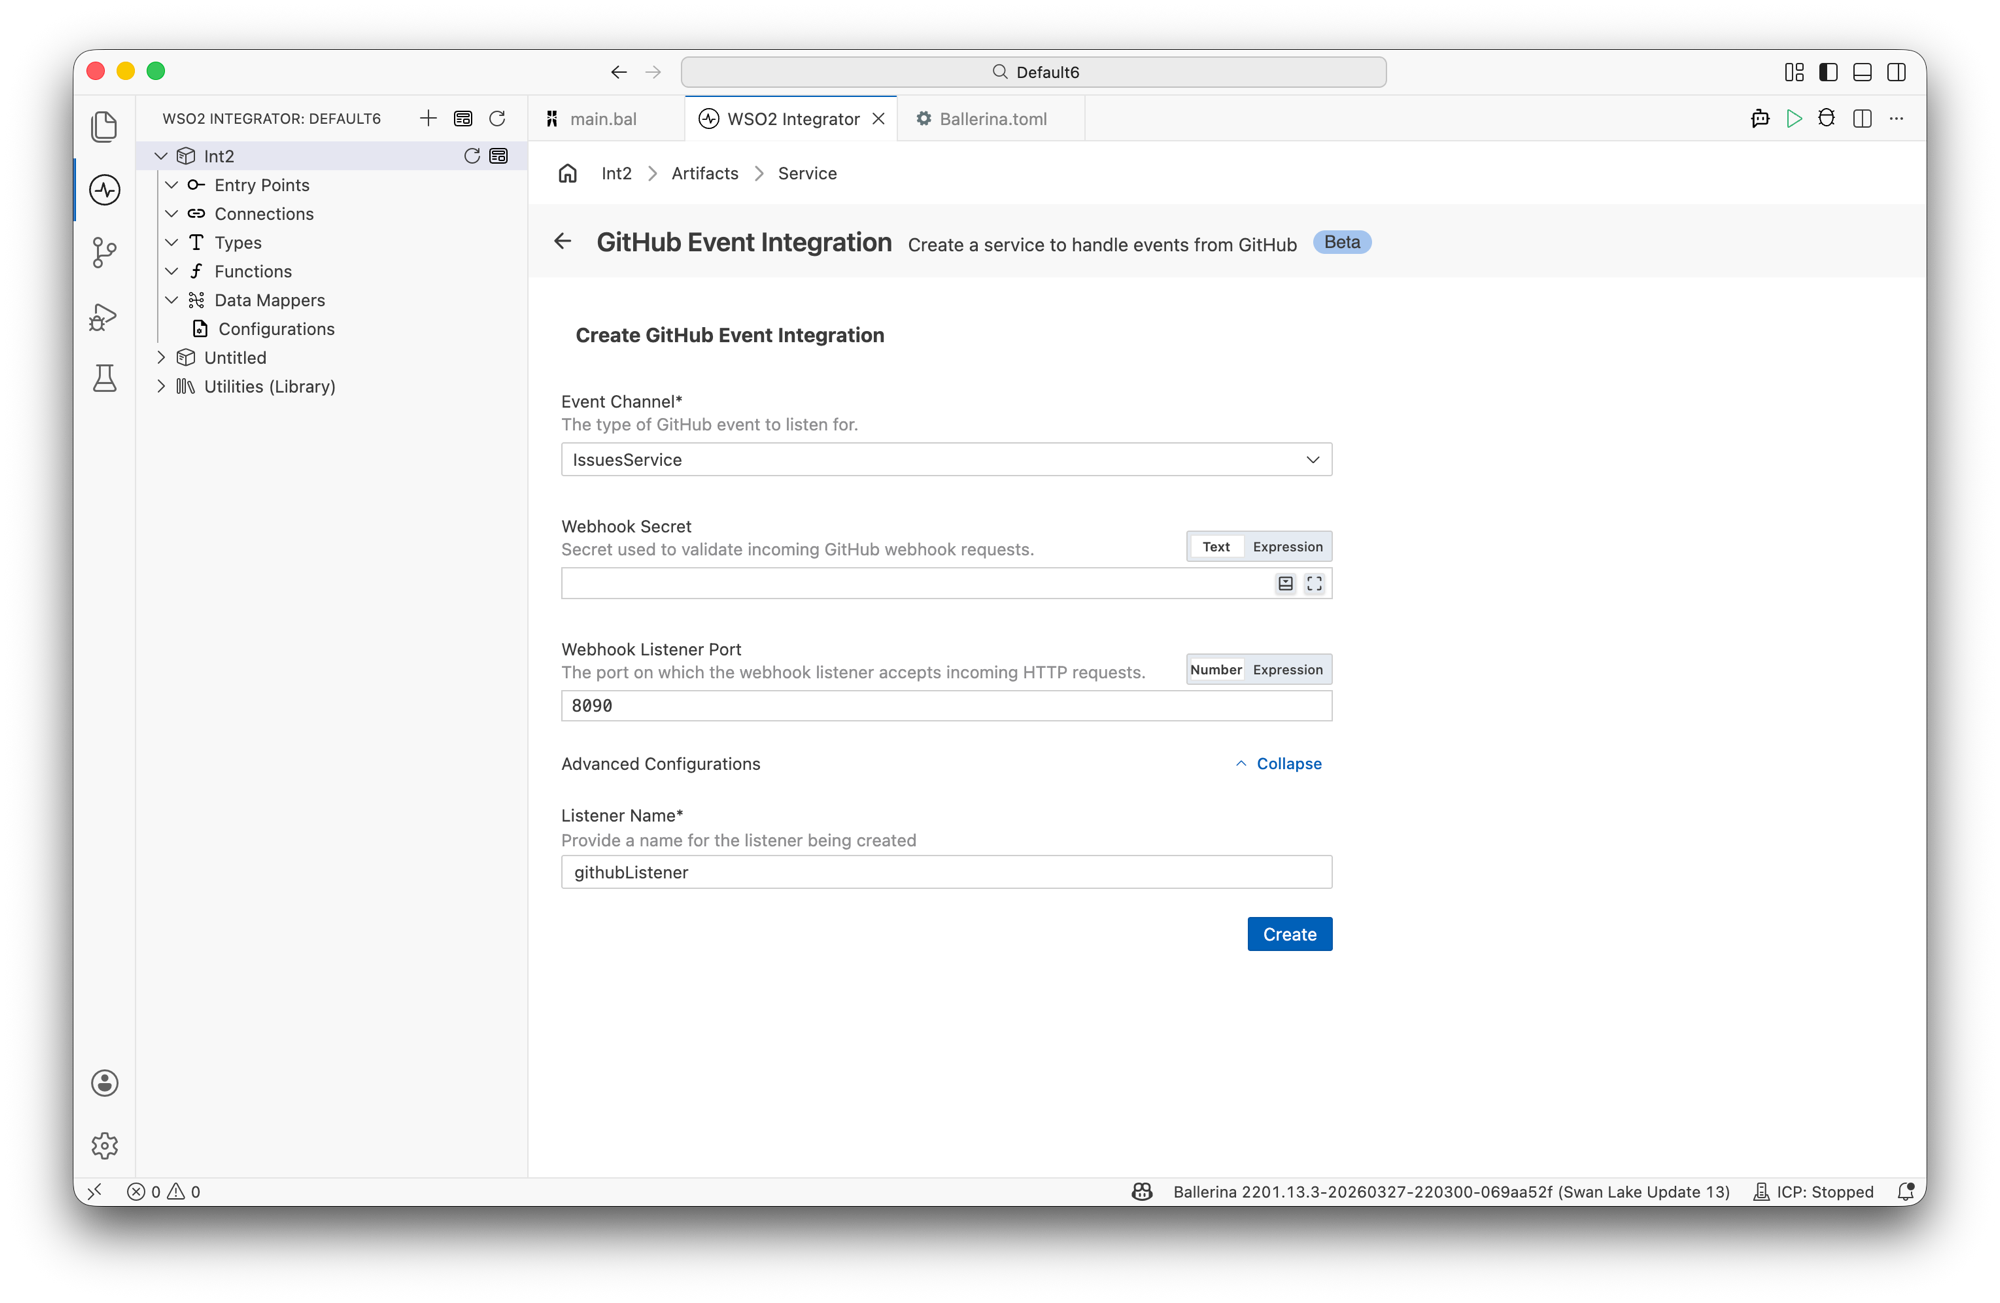Click Default6 search command center
2000x1303 pixels.
1034,72
